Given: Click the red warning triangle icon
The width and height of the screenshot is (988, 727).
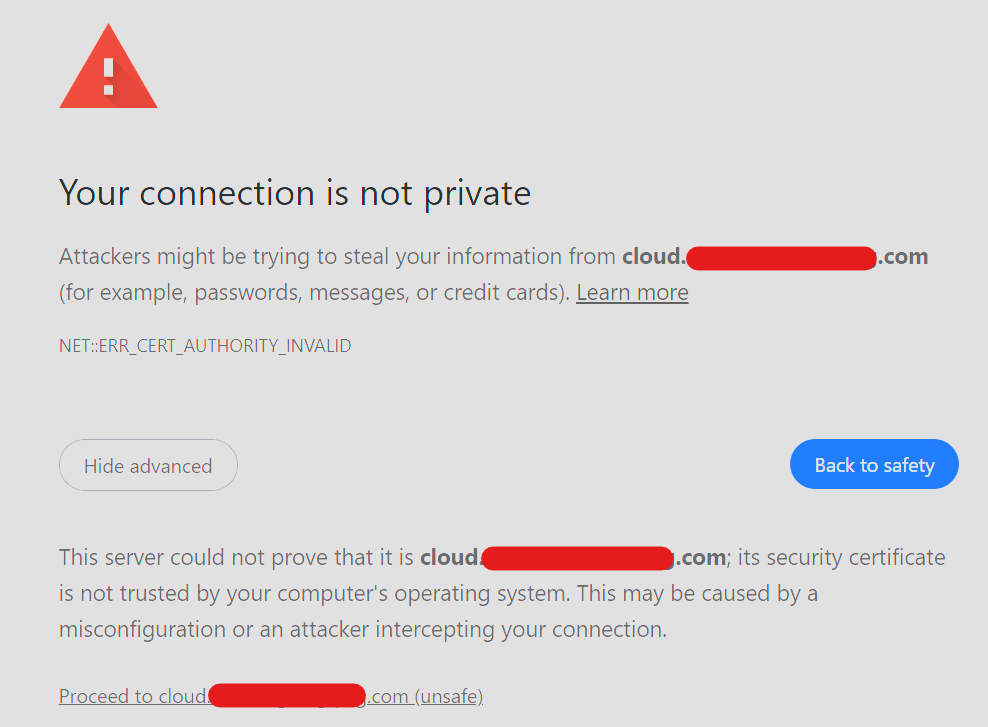Looking at the screenshot, I should tap(108, 66).
